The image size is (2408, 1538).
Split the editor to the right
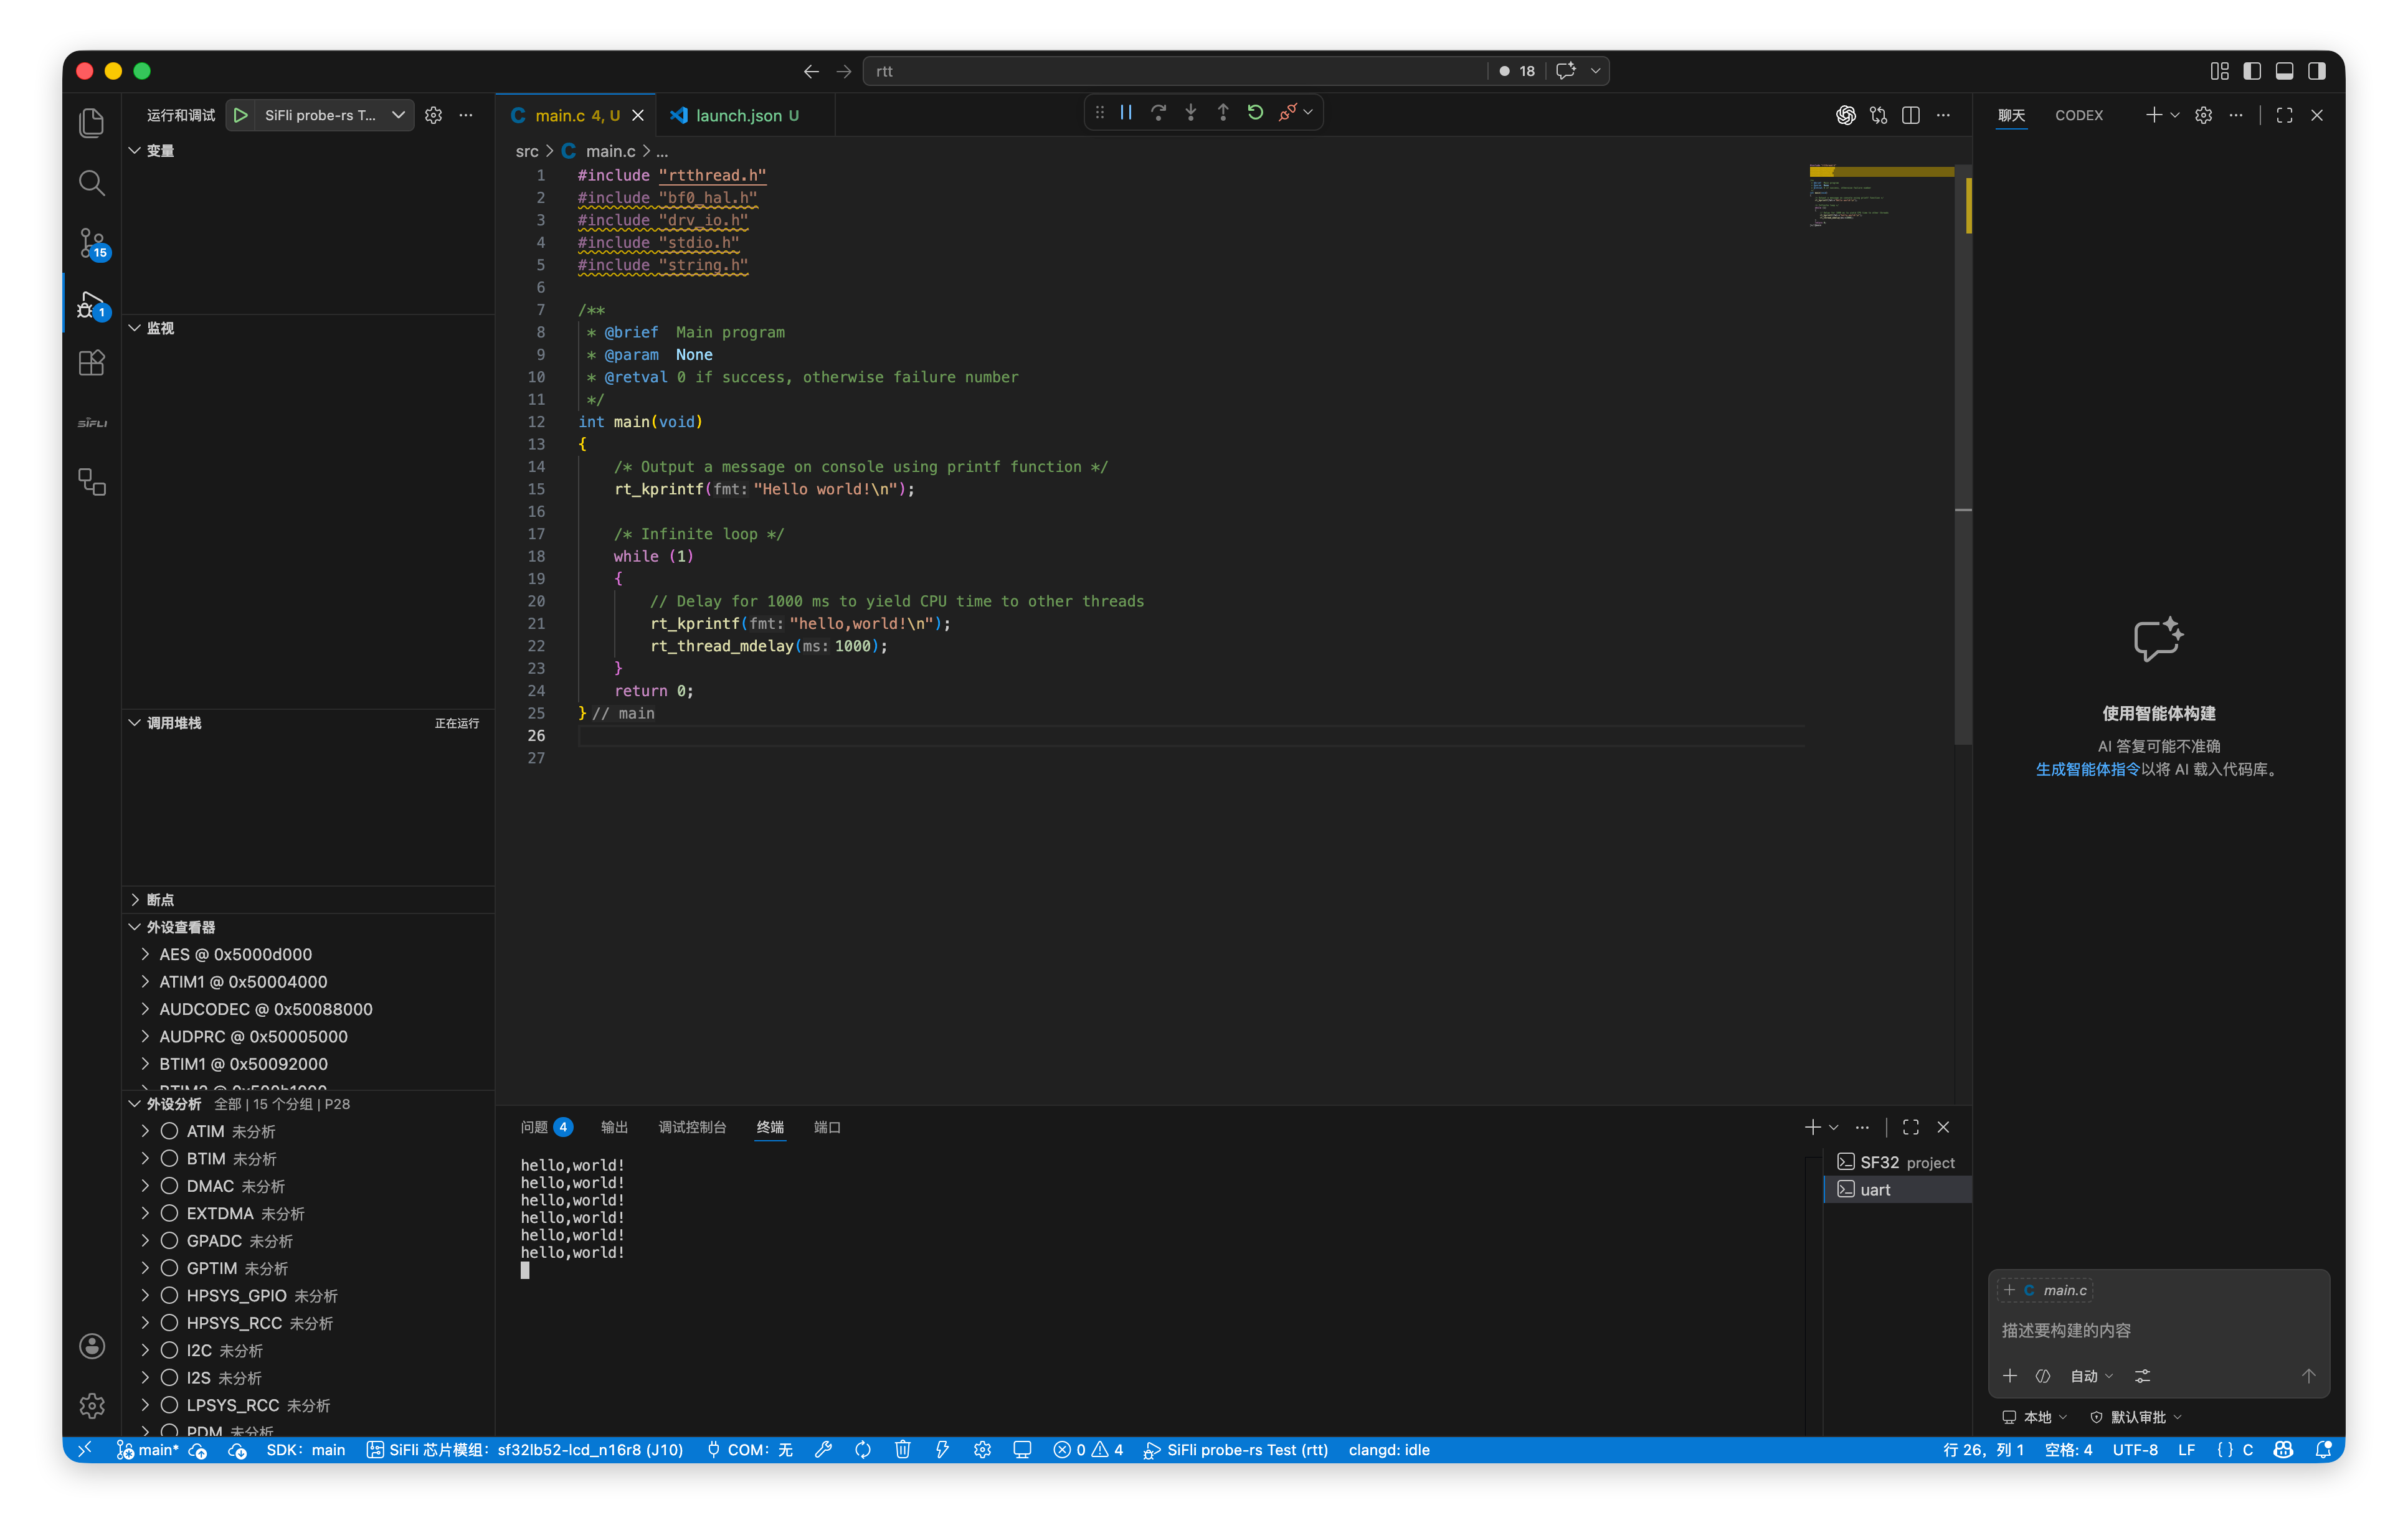coord(1910,116)
